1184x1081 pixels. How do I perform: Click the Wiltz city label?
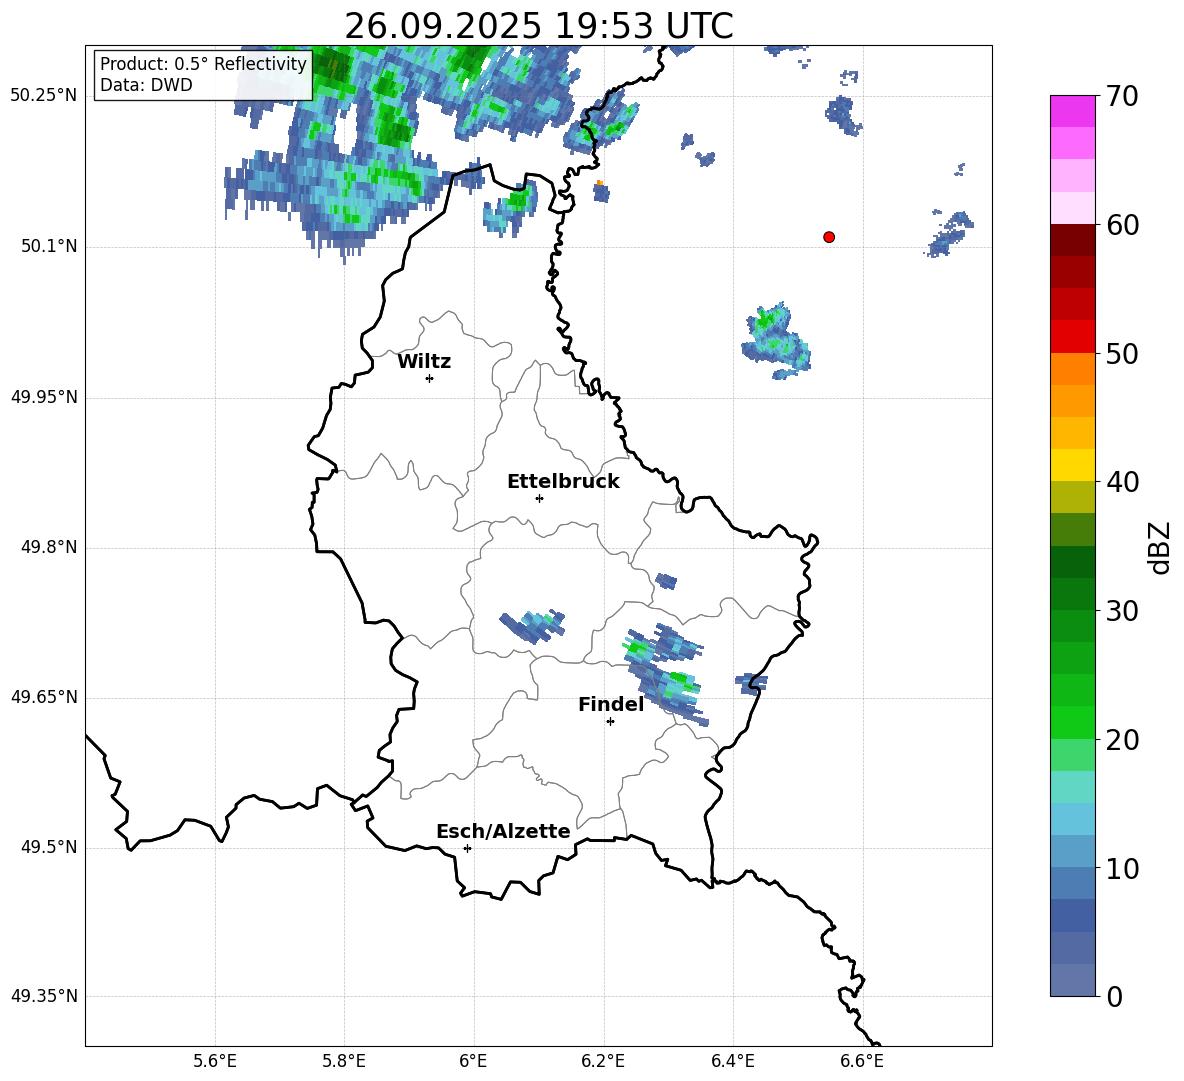click(x=424, y=362)
